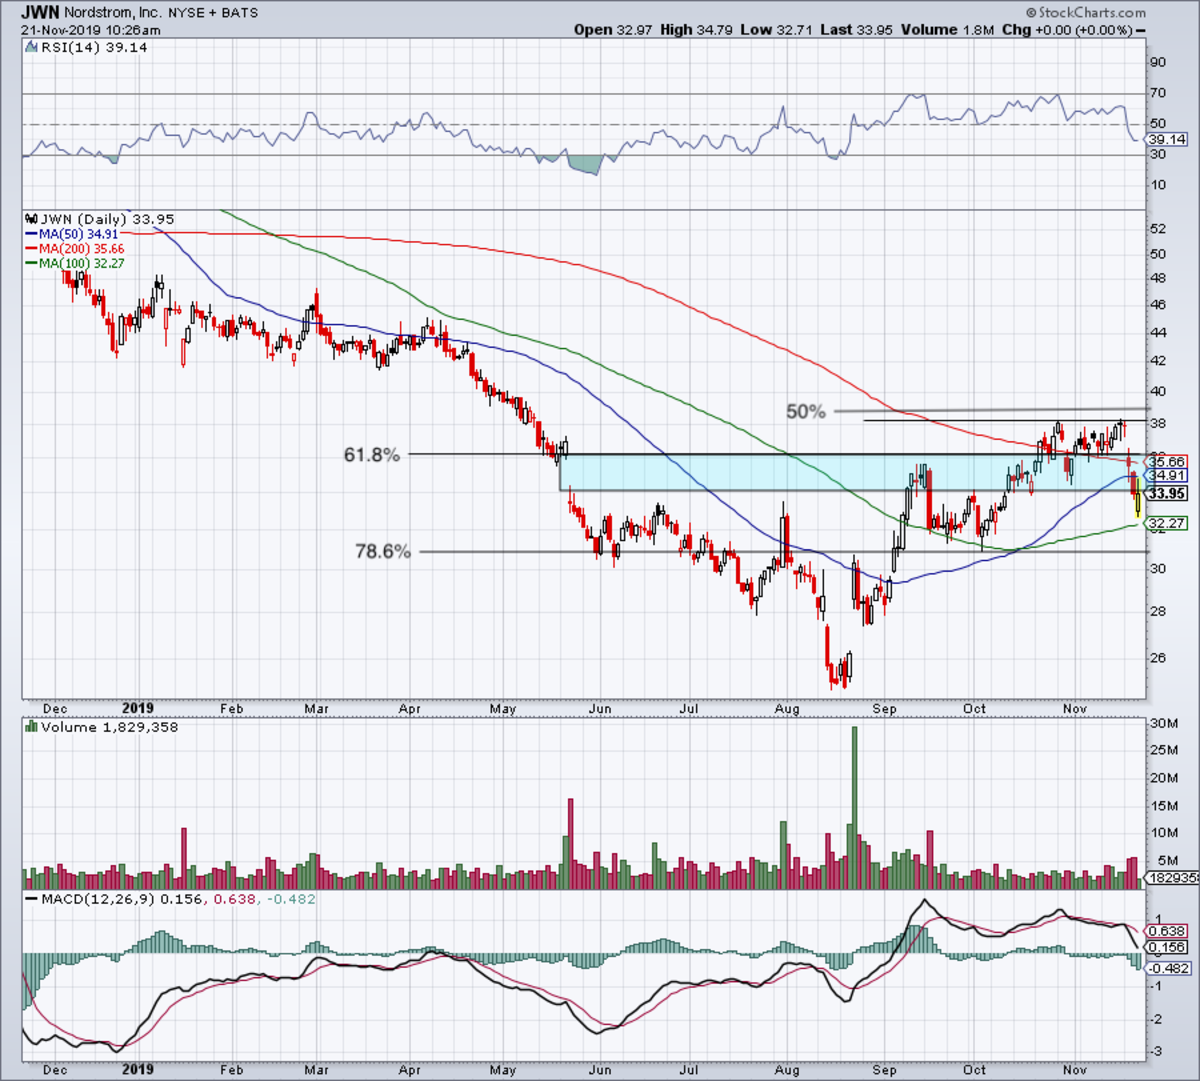Select the 'Volume 1.8M' header value
The height and width of the screenshot is (1081, 1200).
[x=947, y=30]
